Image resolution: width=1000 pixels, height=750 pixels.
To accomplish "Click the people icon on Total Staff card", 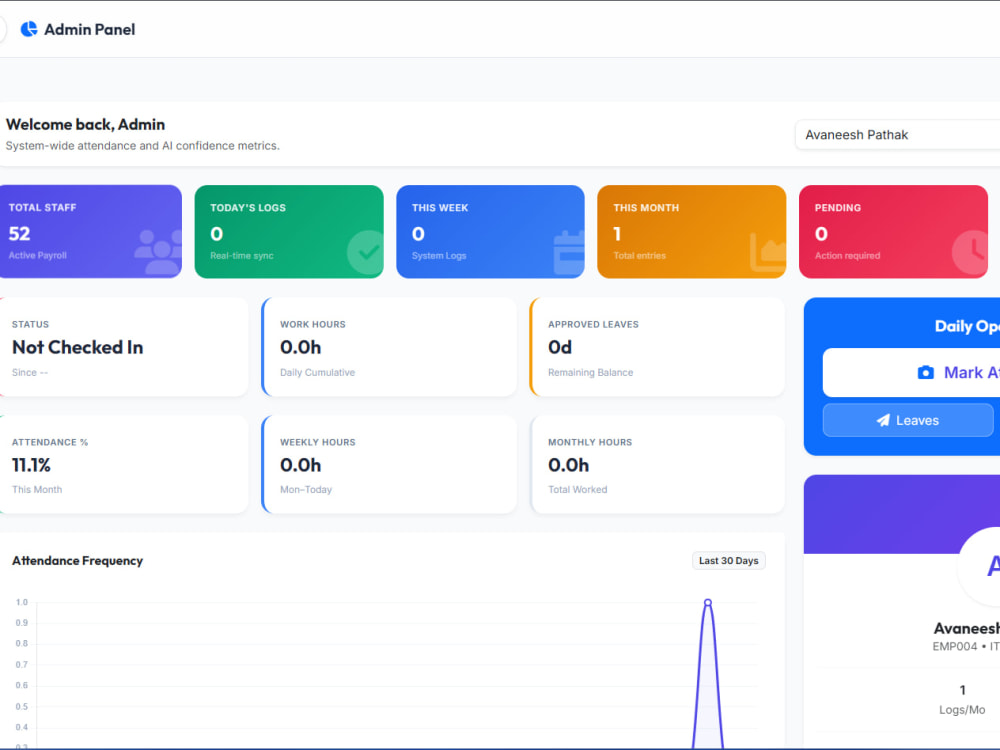I will (x=158, y=252).
